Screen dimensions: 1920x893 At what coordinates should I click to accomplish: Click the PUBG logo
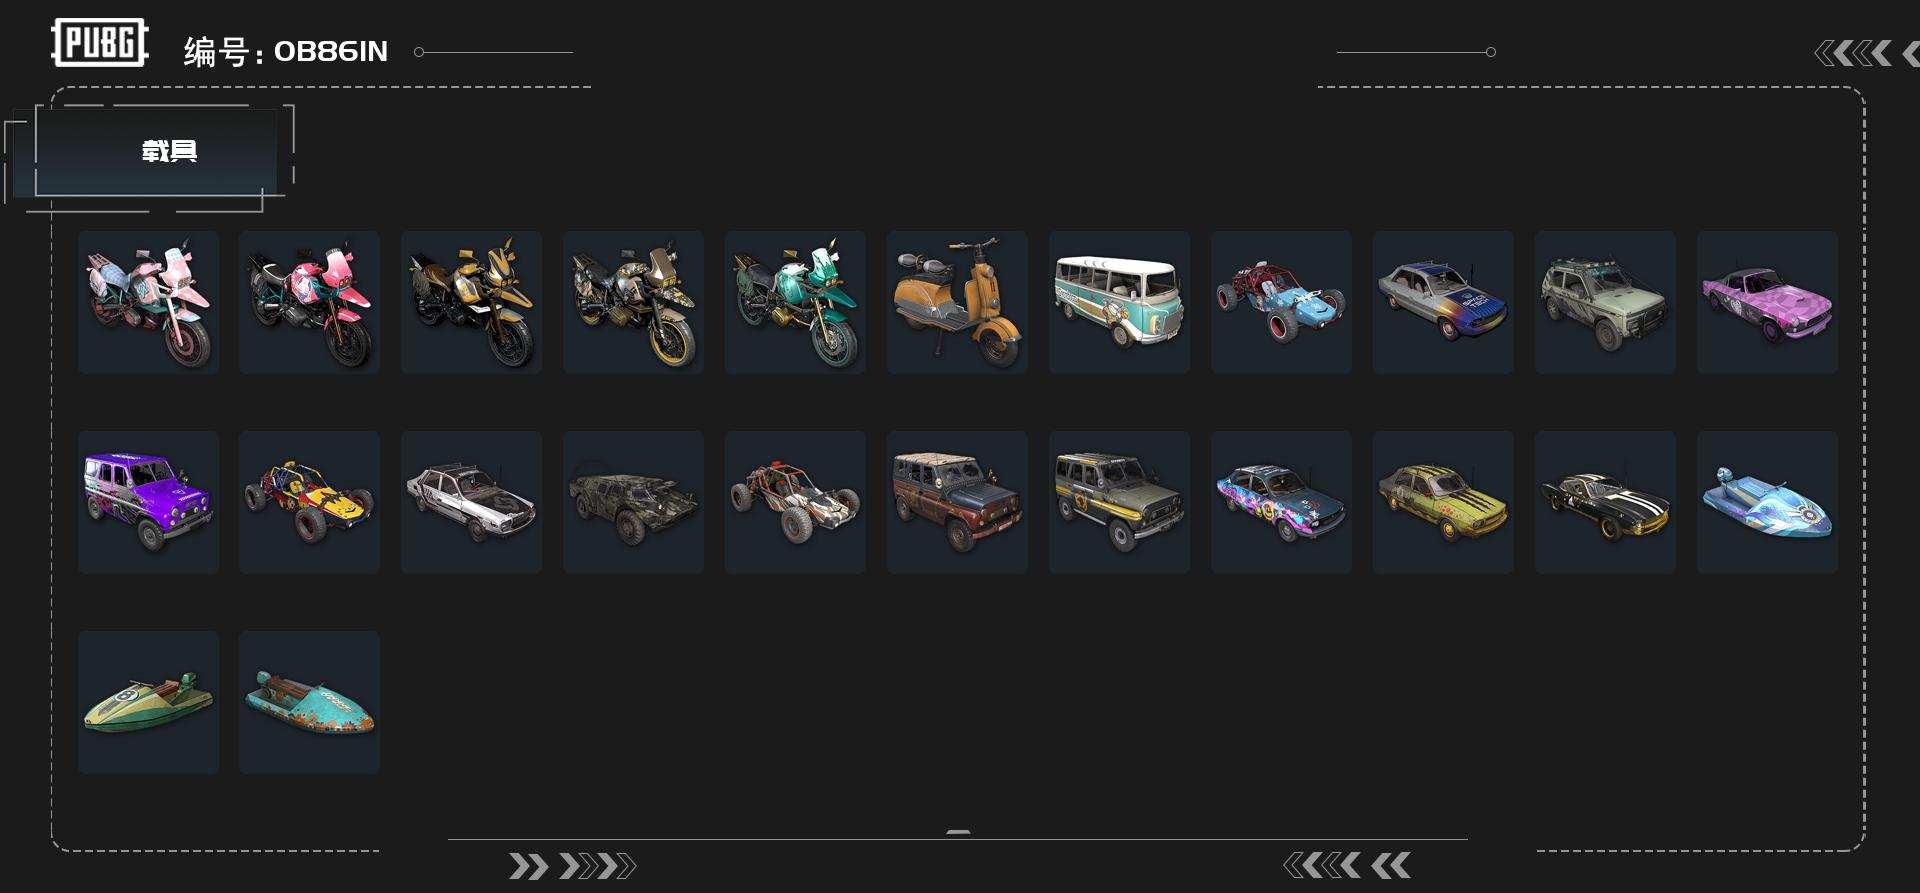(x=100, y=43)
